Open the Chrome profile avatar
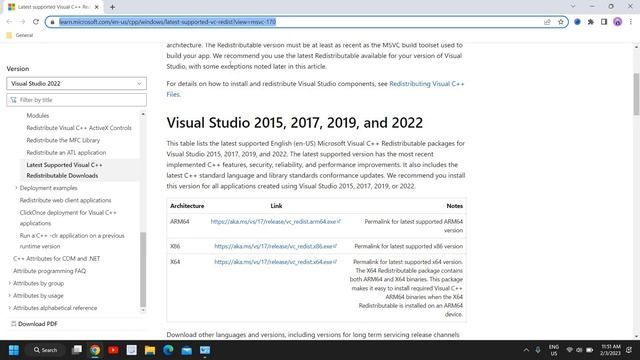Viewport: 640px width, 360px height. point(618,22)
